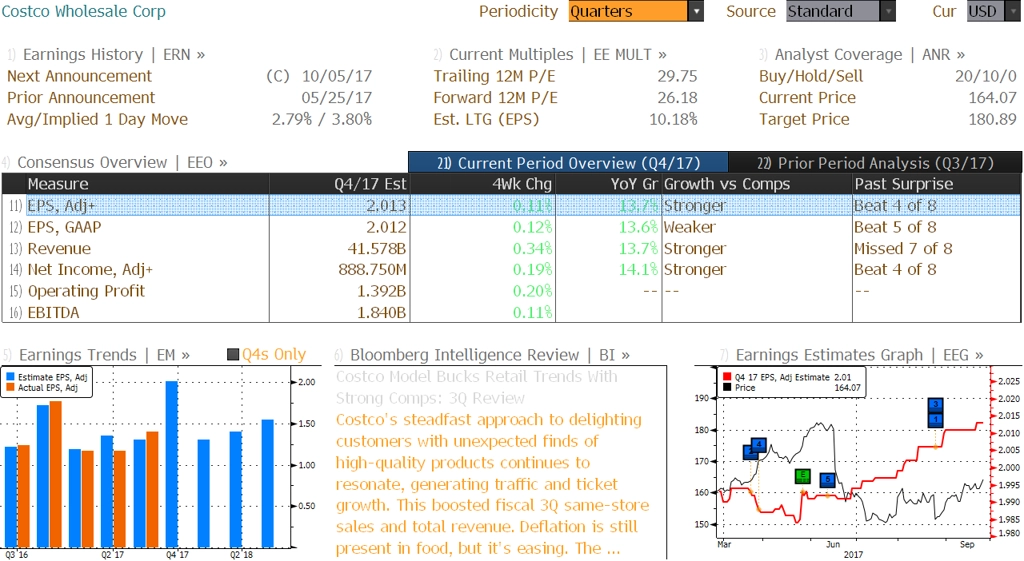
Task: Select the EPS, GAAP measure row
Action: point(511,227)
